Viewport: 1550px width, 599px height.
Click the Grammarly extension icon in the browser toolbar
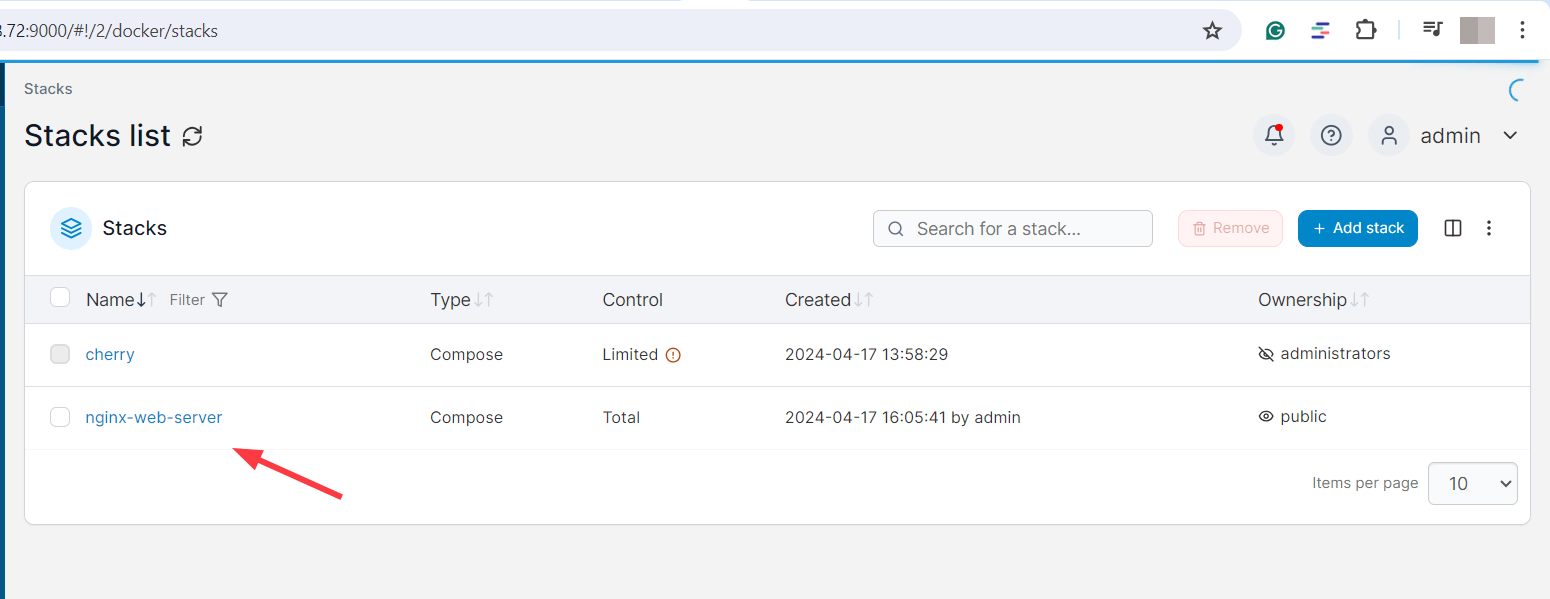tap(1274, 30)
